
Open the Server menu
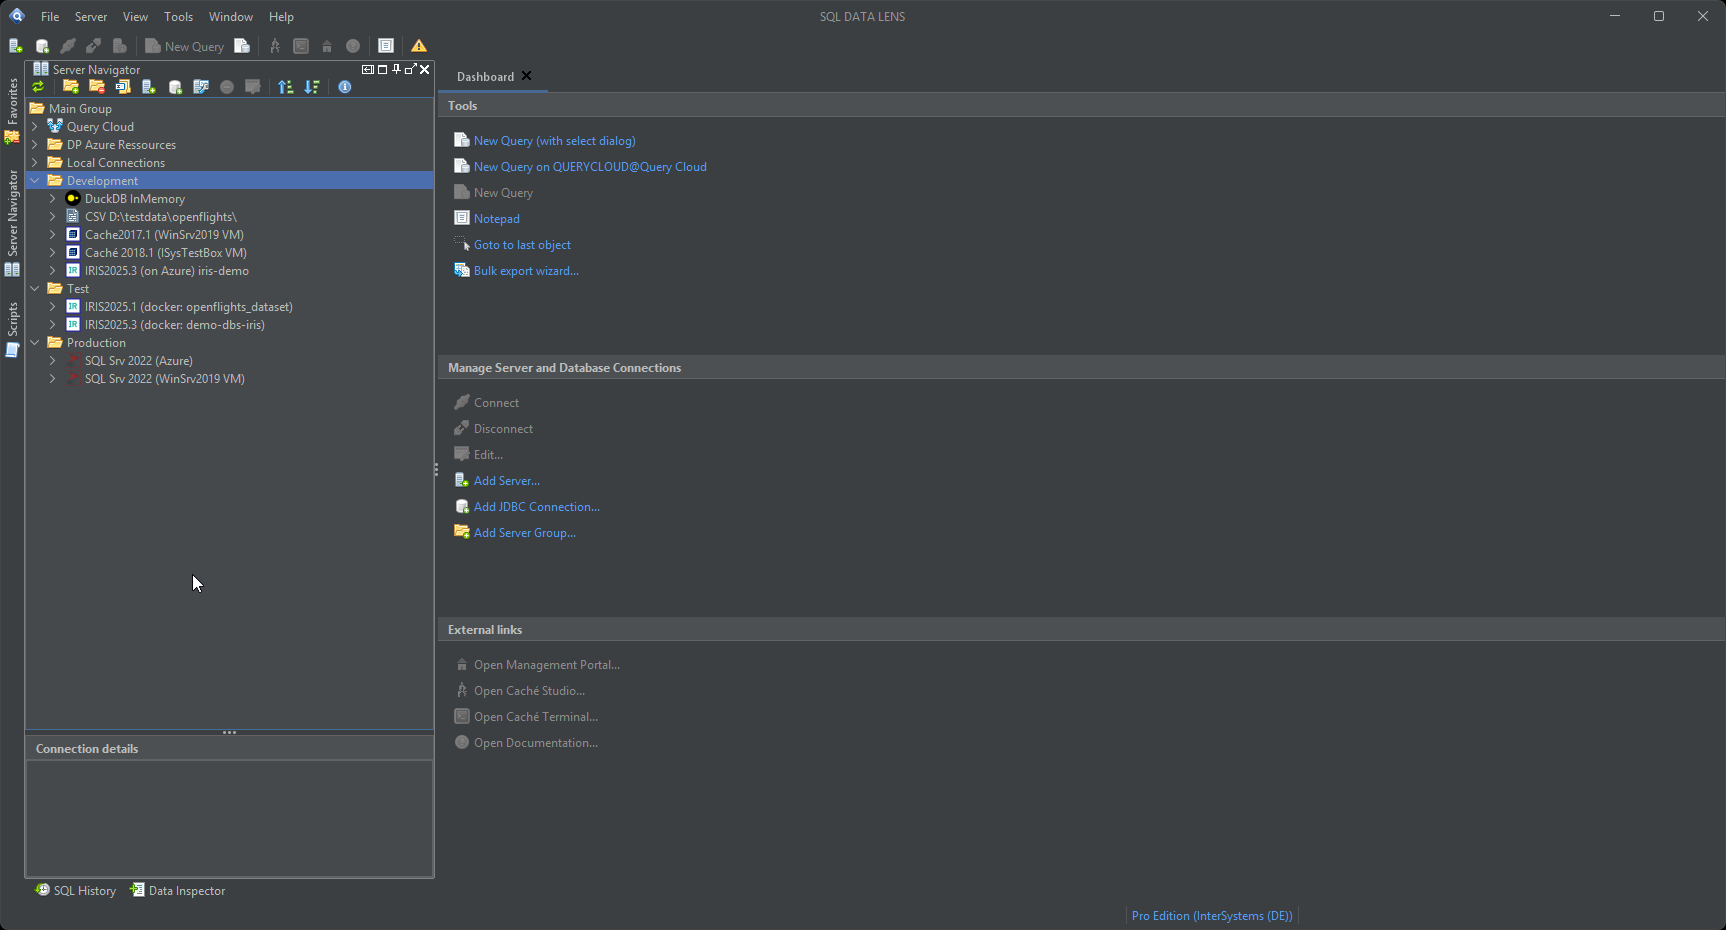(x=91, y=17)
